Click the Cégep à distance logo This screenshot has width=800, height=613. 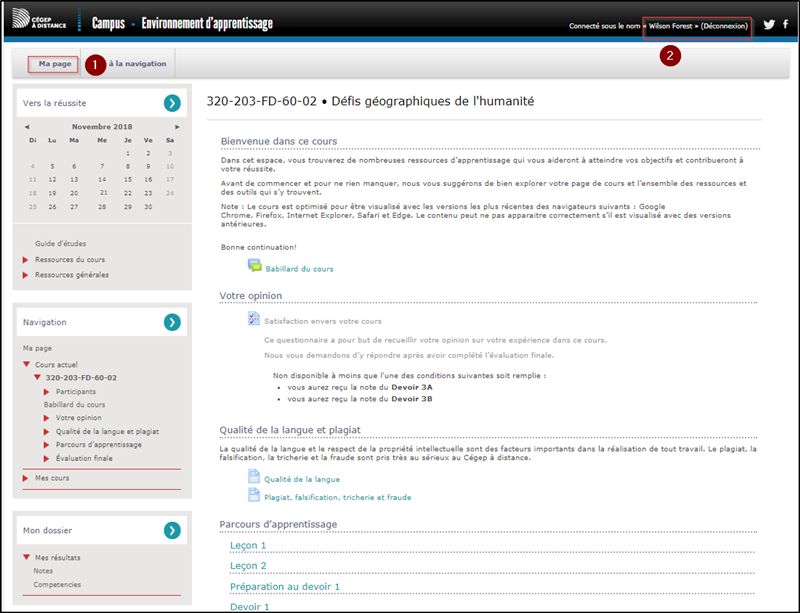tap(42, 23)
